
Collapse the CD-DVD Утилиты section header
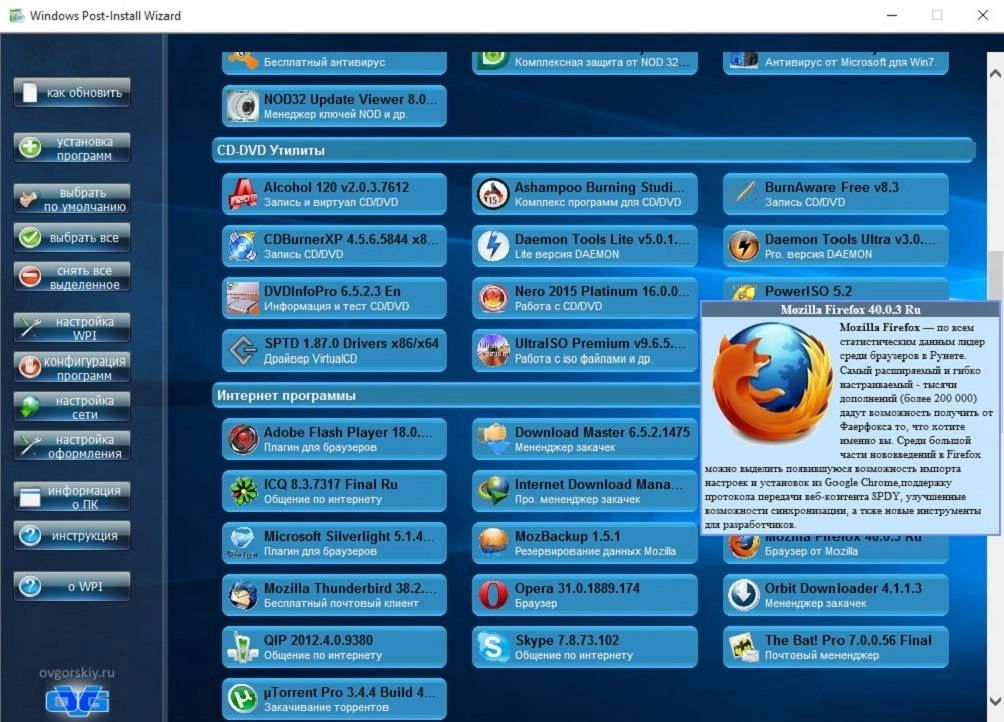(594, 148)
